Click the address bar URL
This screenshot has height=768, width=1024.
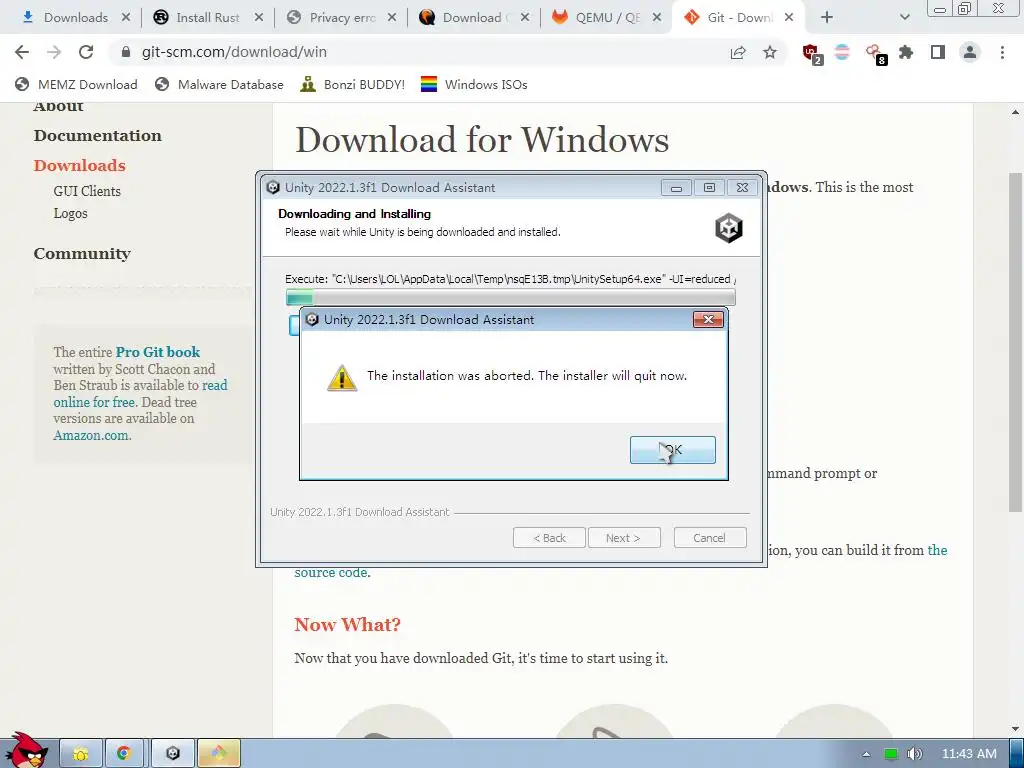pyautogui.click(x=234, y=52)
